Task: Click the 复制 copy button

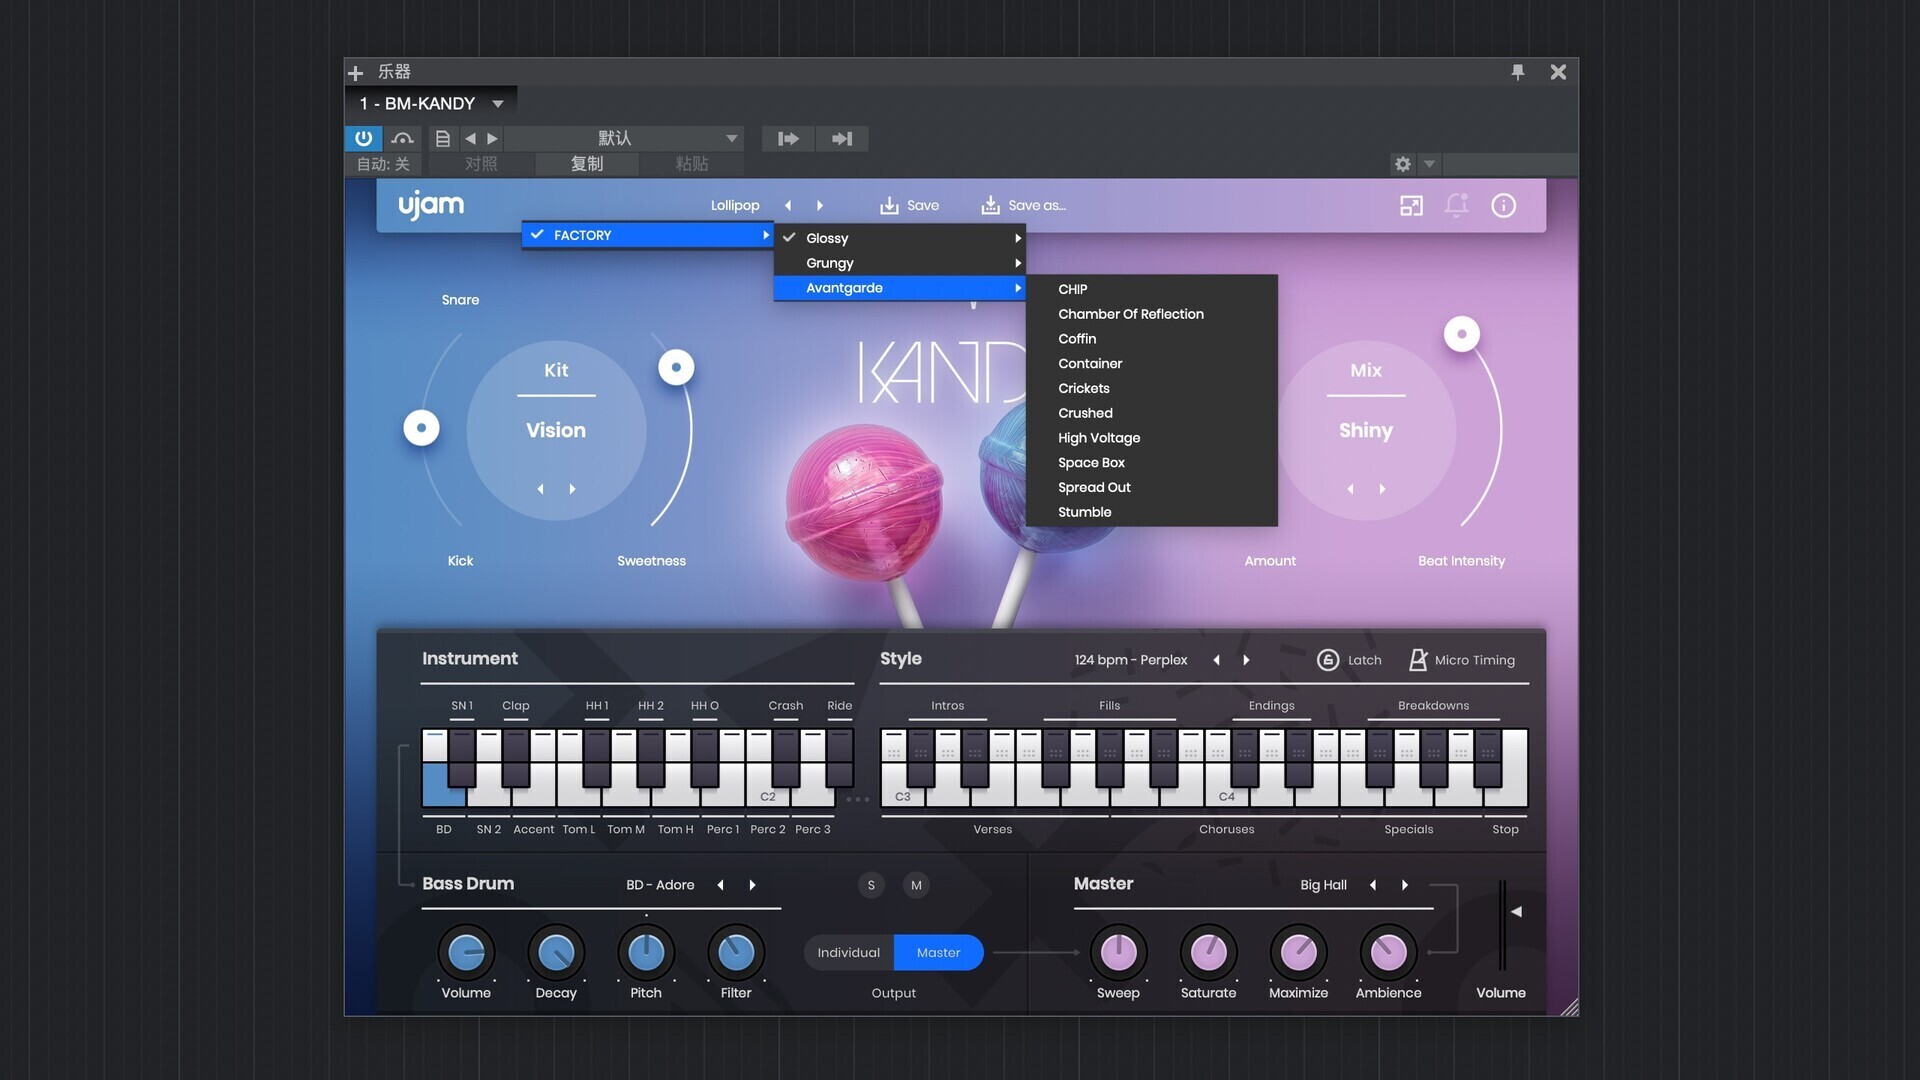Action: pyautogui.click(x=587, y=164)
